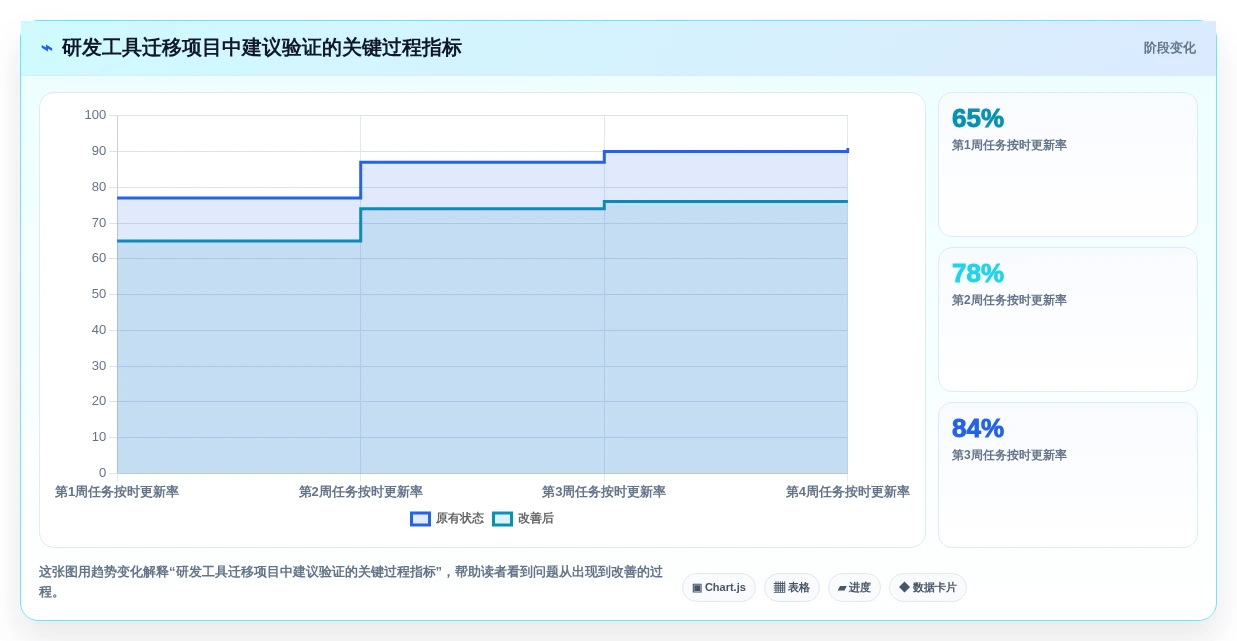The height and width of the screenshot is (641, 1237).
Task: Click the 表格 tag
Action: click(x=792, y=588)
